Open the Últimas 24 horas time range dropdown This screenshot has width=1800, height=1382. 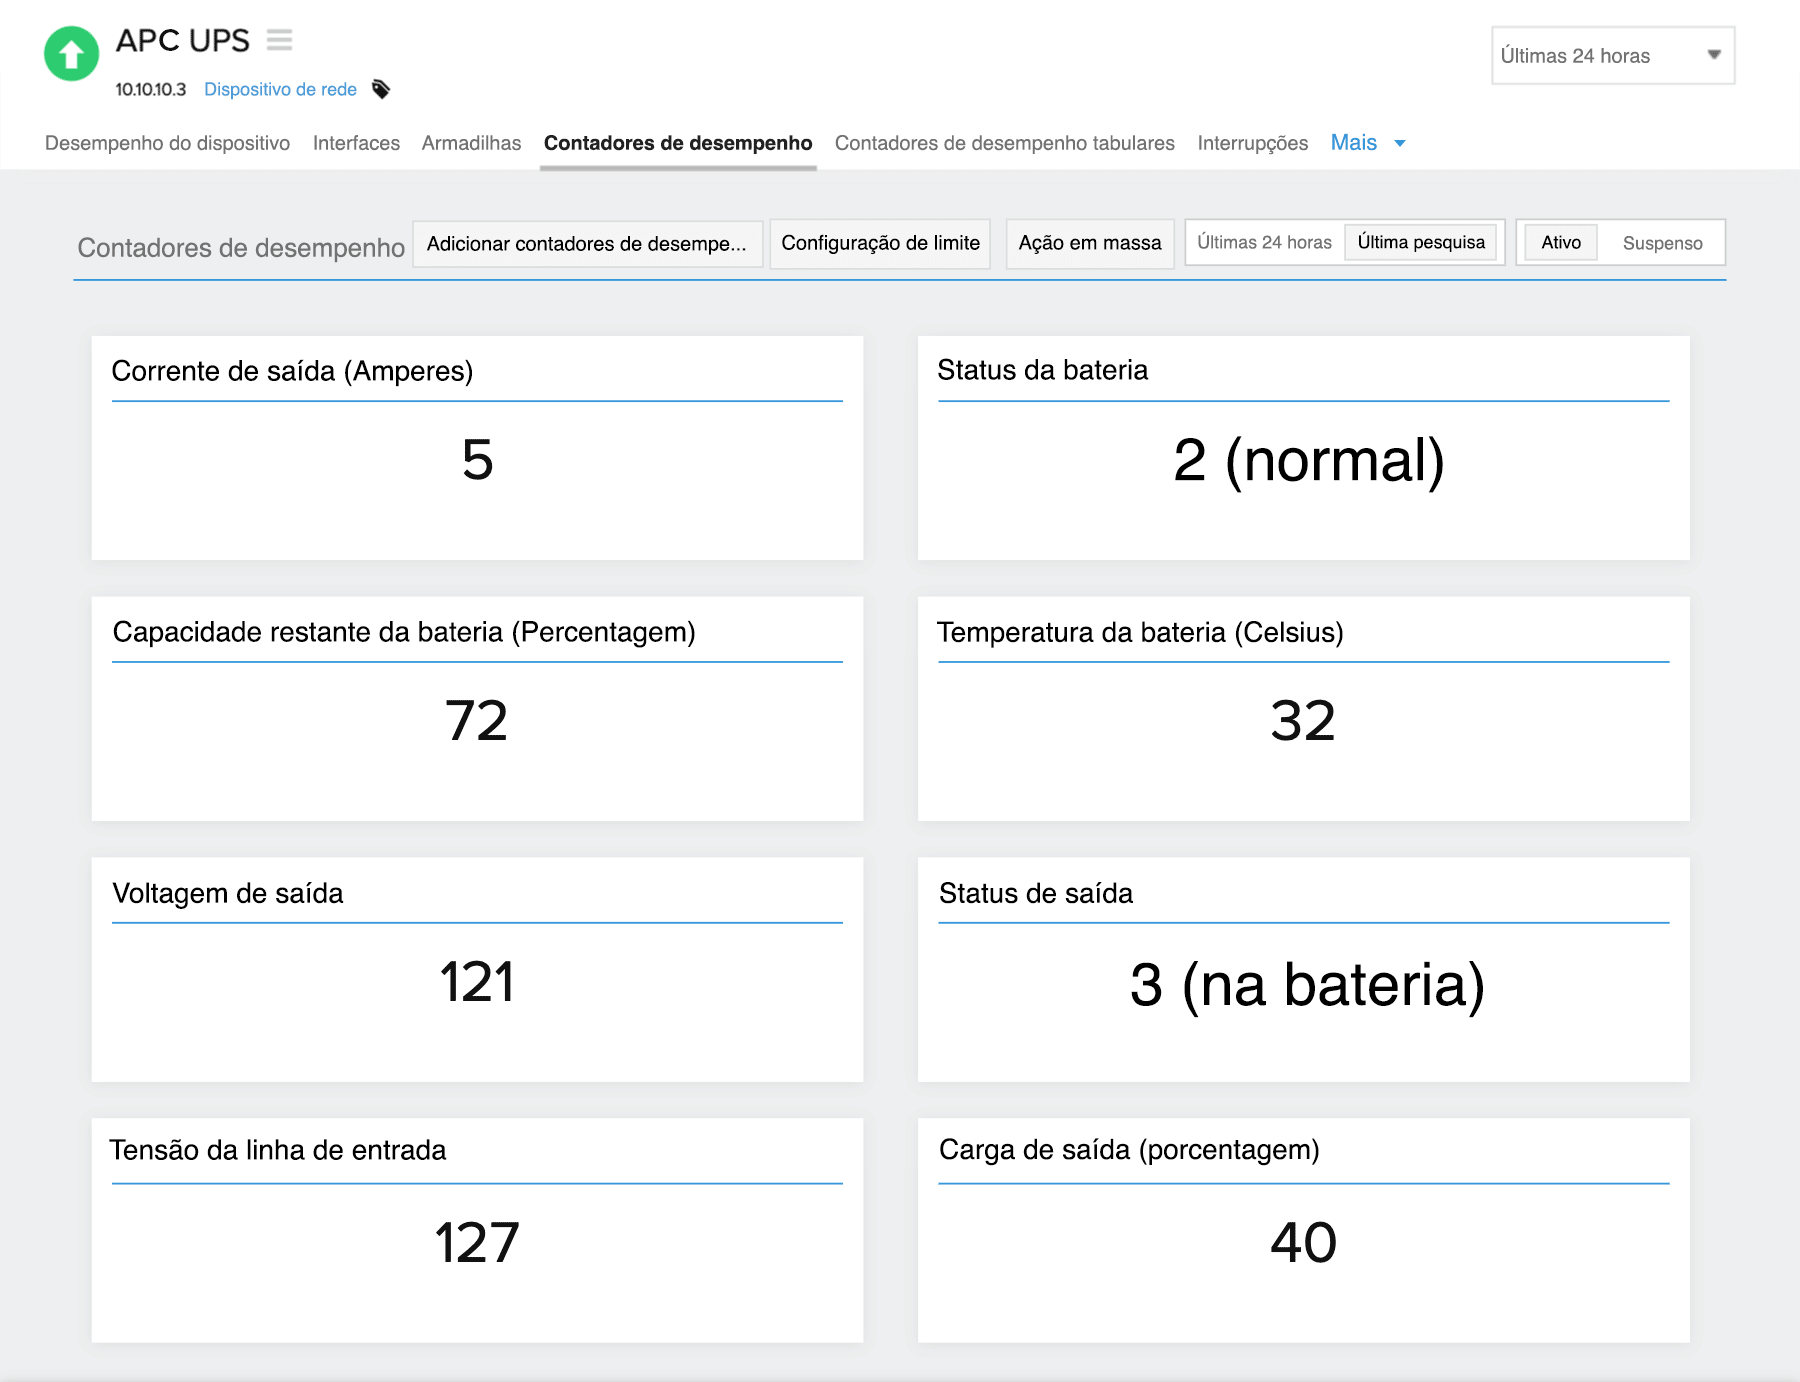pos(1612,56)
